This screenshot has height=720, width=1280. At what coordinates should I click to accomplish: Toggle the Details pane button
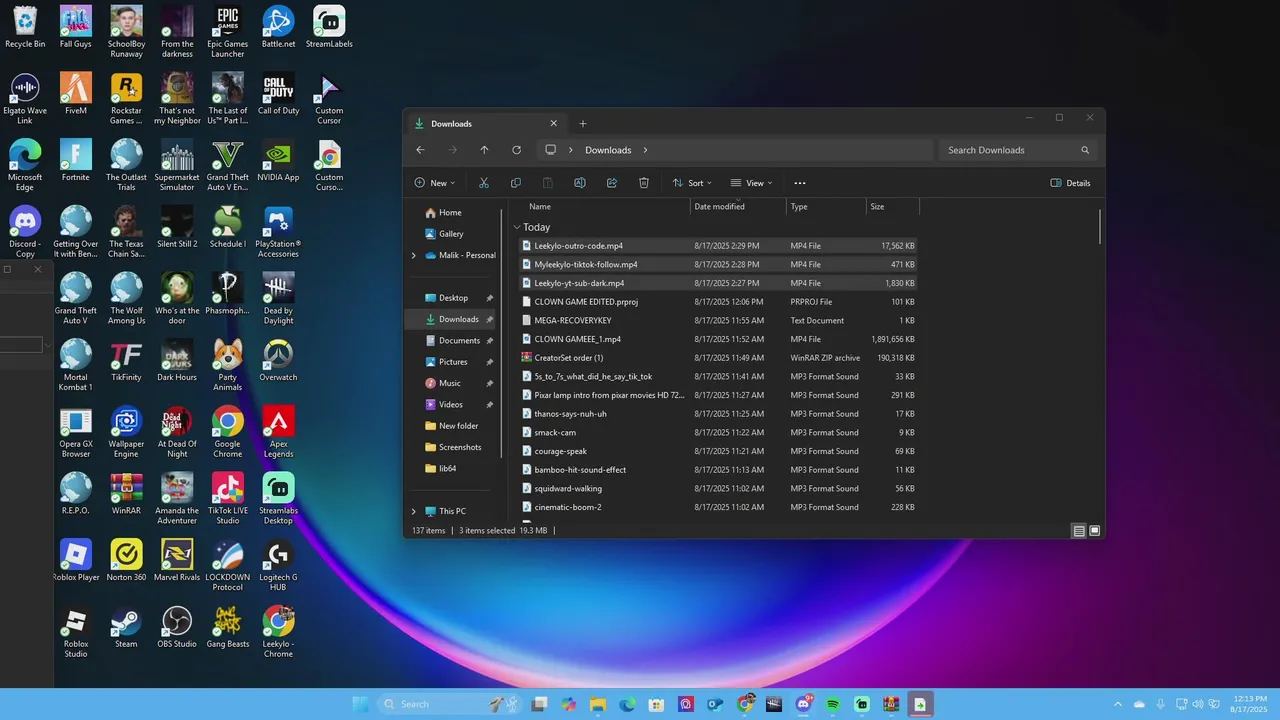1071,183
